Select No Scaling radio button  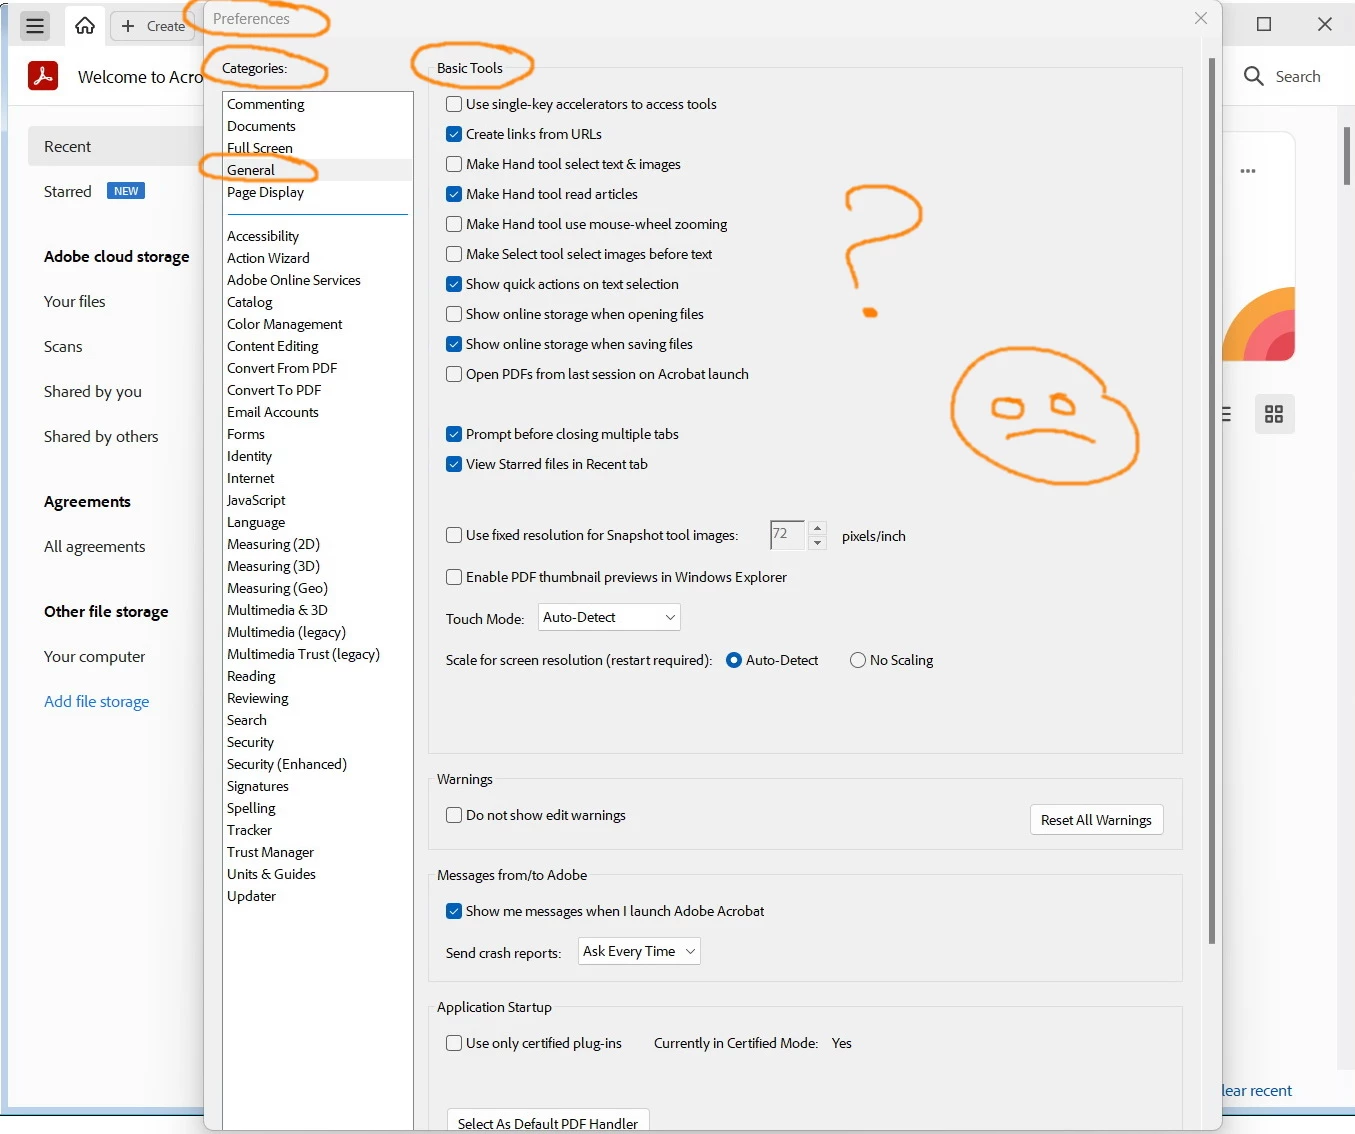858,660
